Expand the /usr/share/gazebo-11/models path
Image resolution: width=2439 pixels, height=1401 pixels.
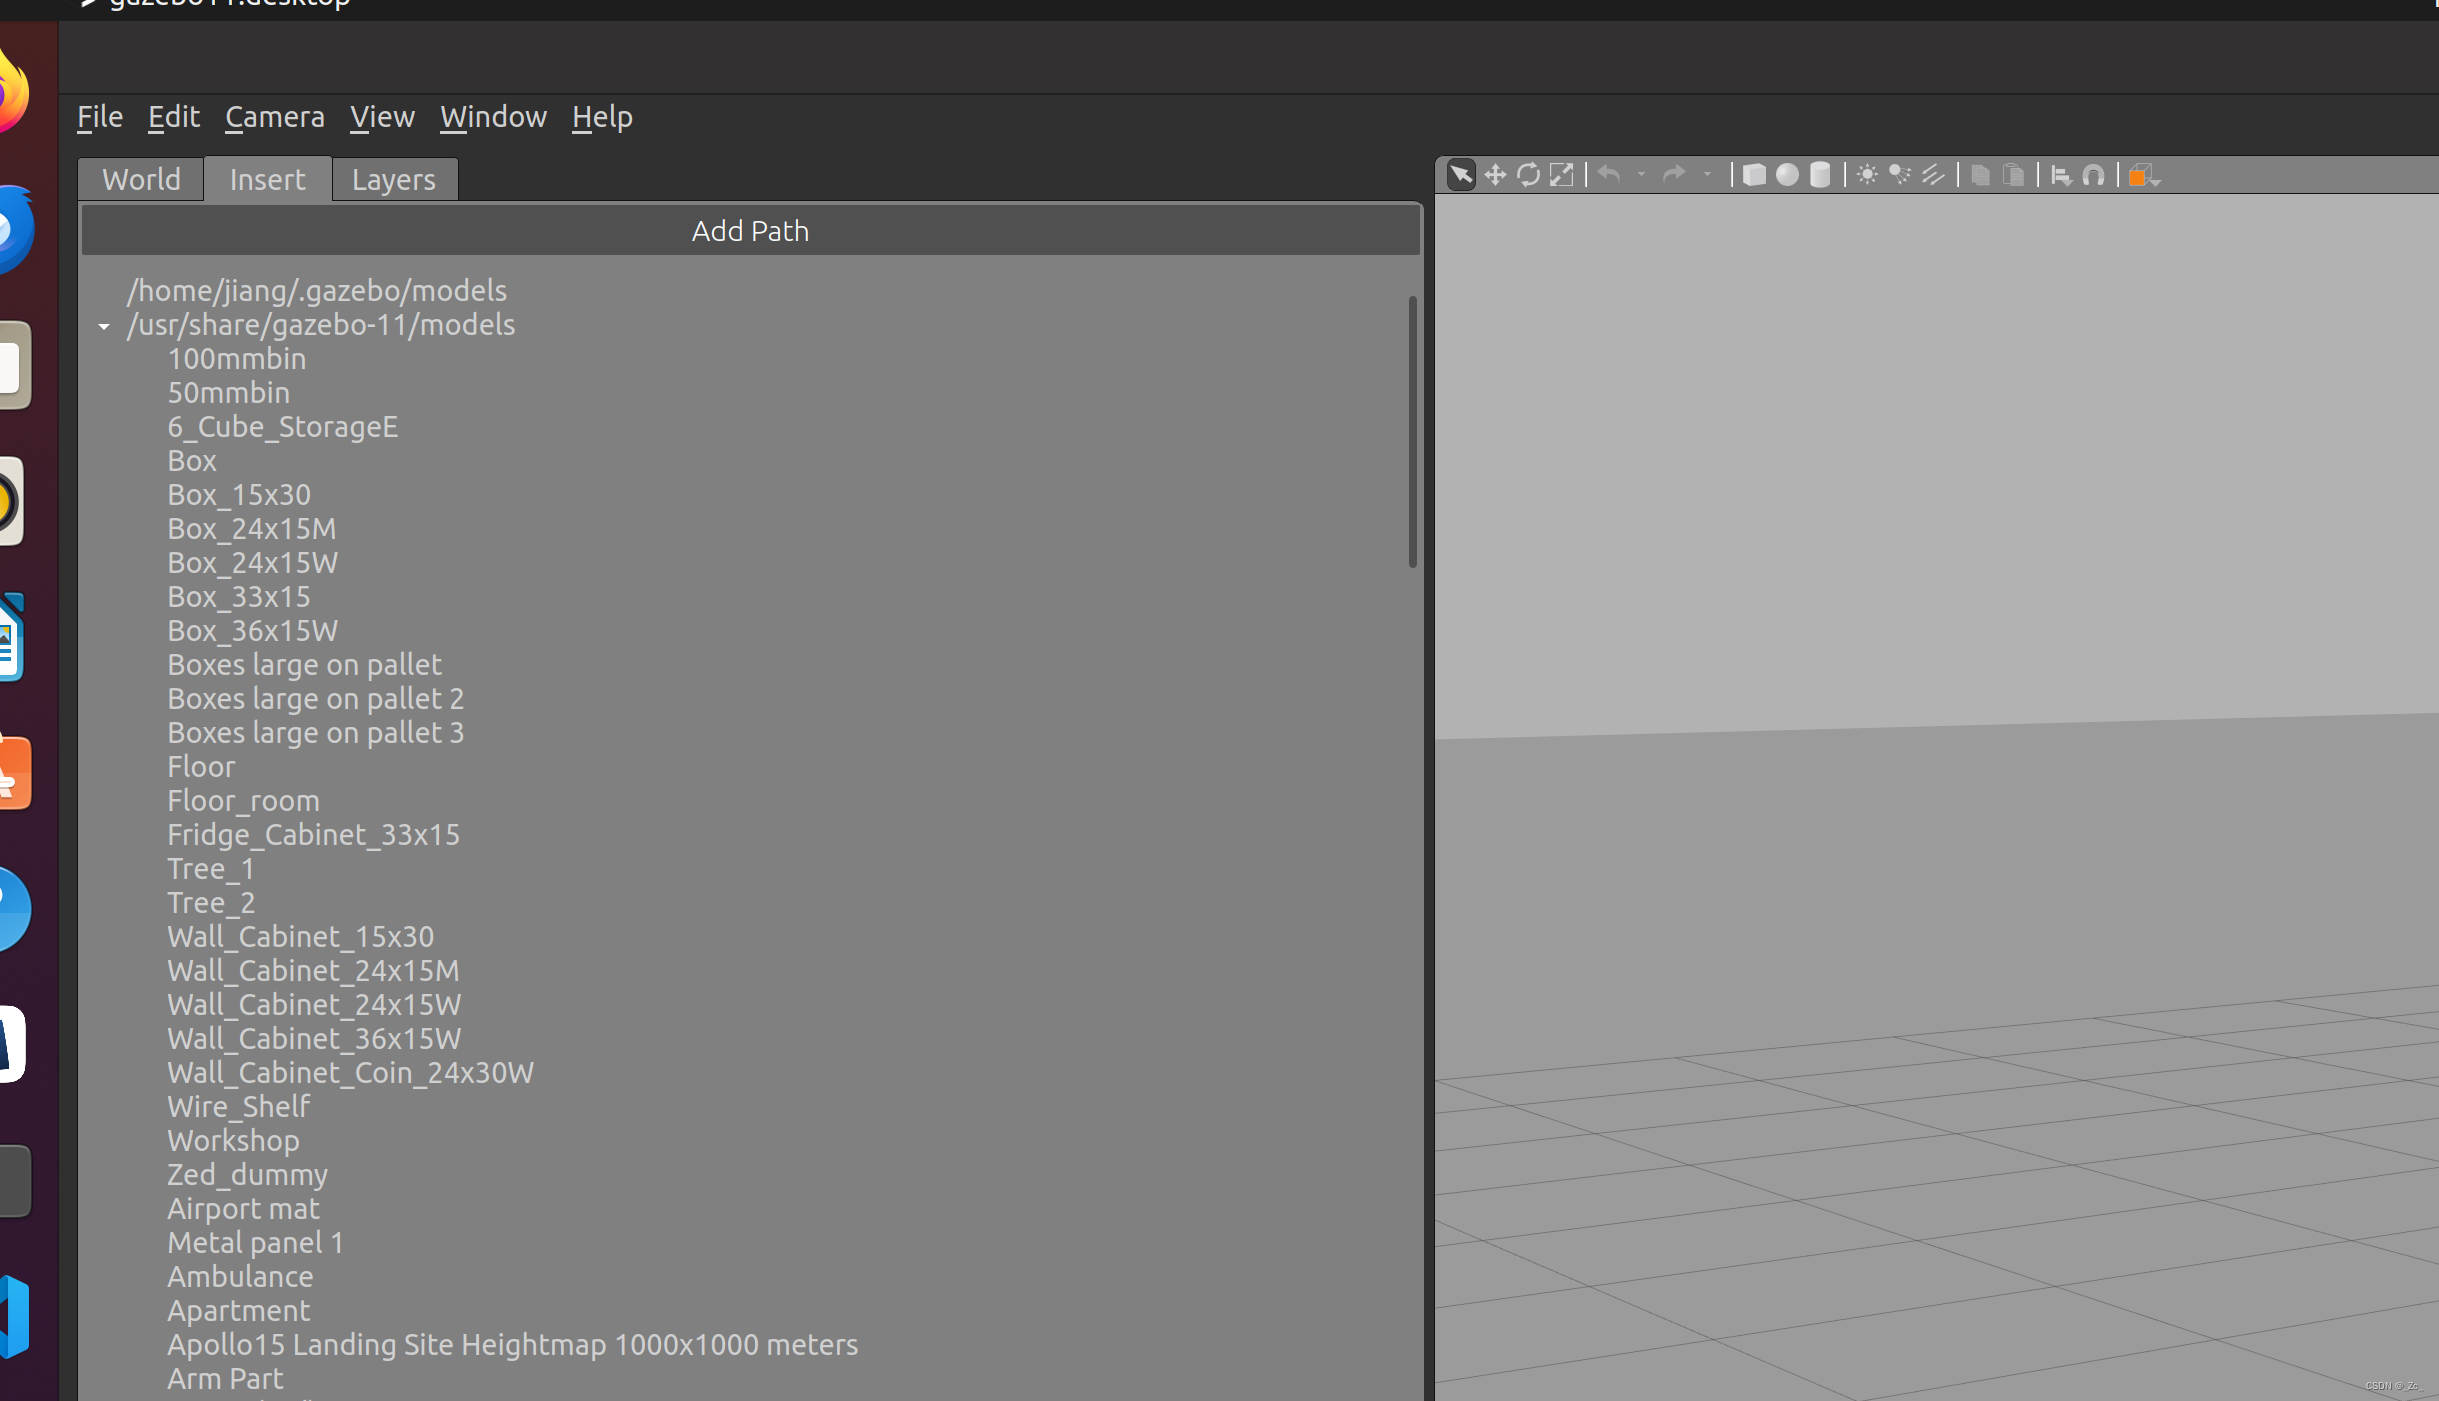point(106,325)
